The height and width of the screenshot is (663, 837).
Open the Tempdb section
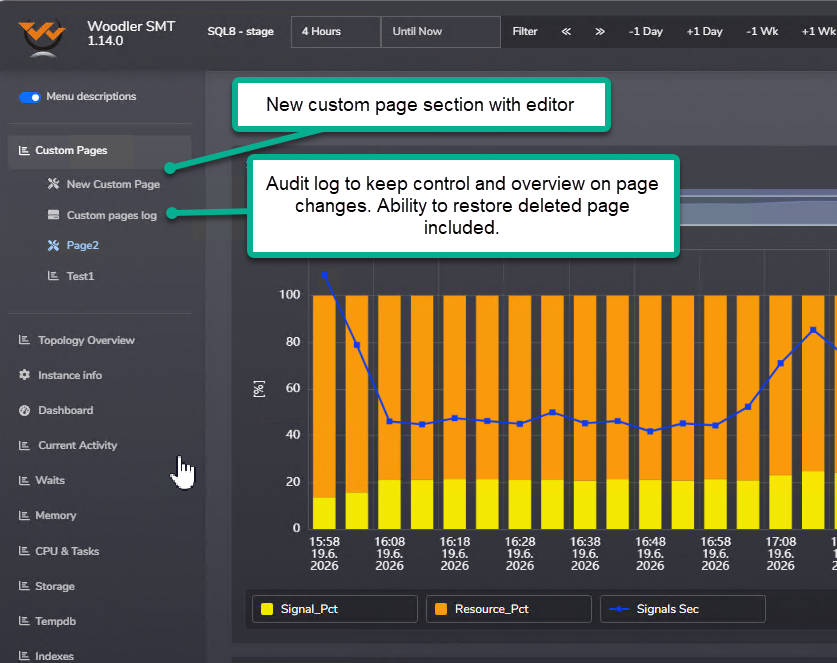[x=56, y=621]
